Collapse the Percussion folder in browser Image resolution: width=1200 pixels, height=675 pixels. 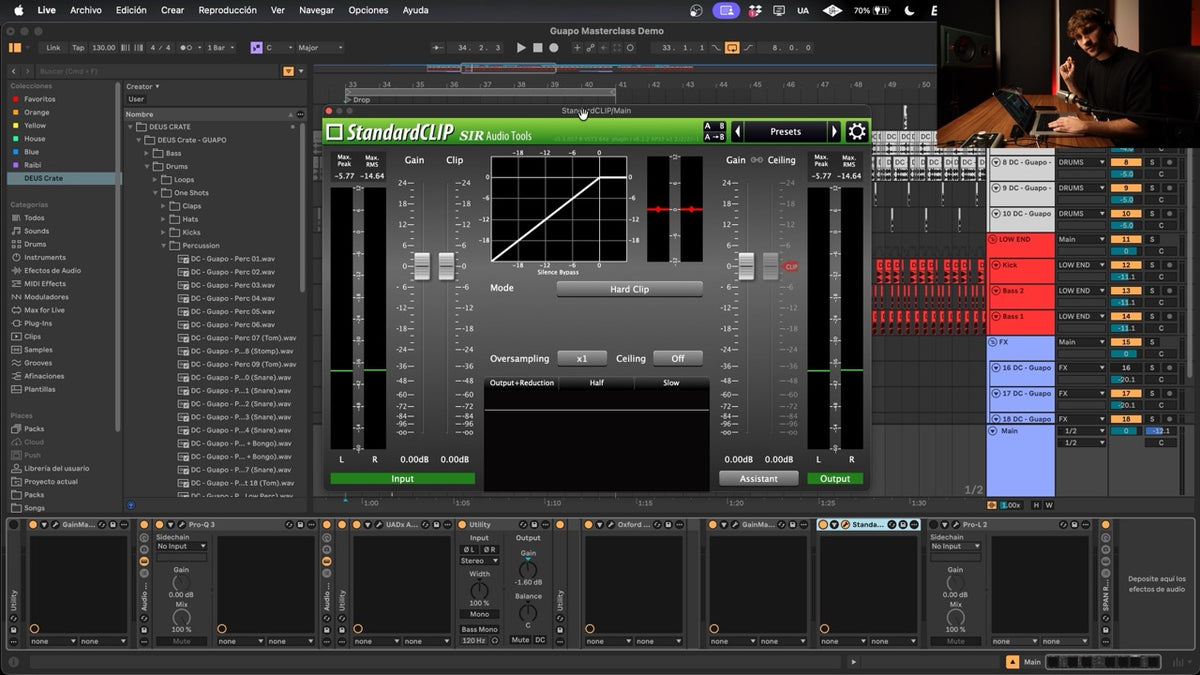[165, 245]
